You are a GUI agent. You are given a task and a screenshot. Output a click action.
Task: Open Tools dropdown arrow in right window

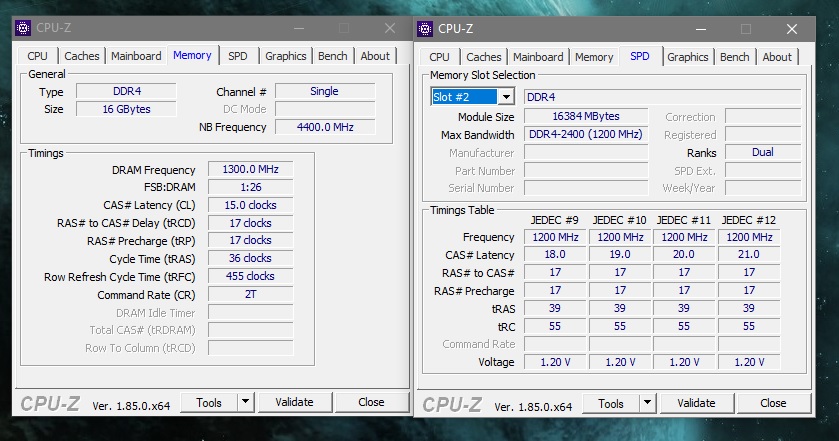[647, 403]
